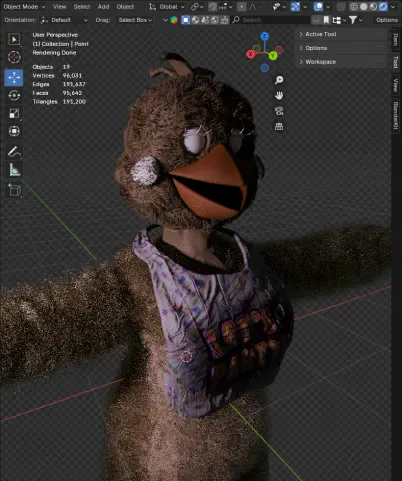Open the Global transform orientation dropdown
Viewport: 402px width, 481px height.
[166, 7]
